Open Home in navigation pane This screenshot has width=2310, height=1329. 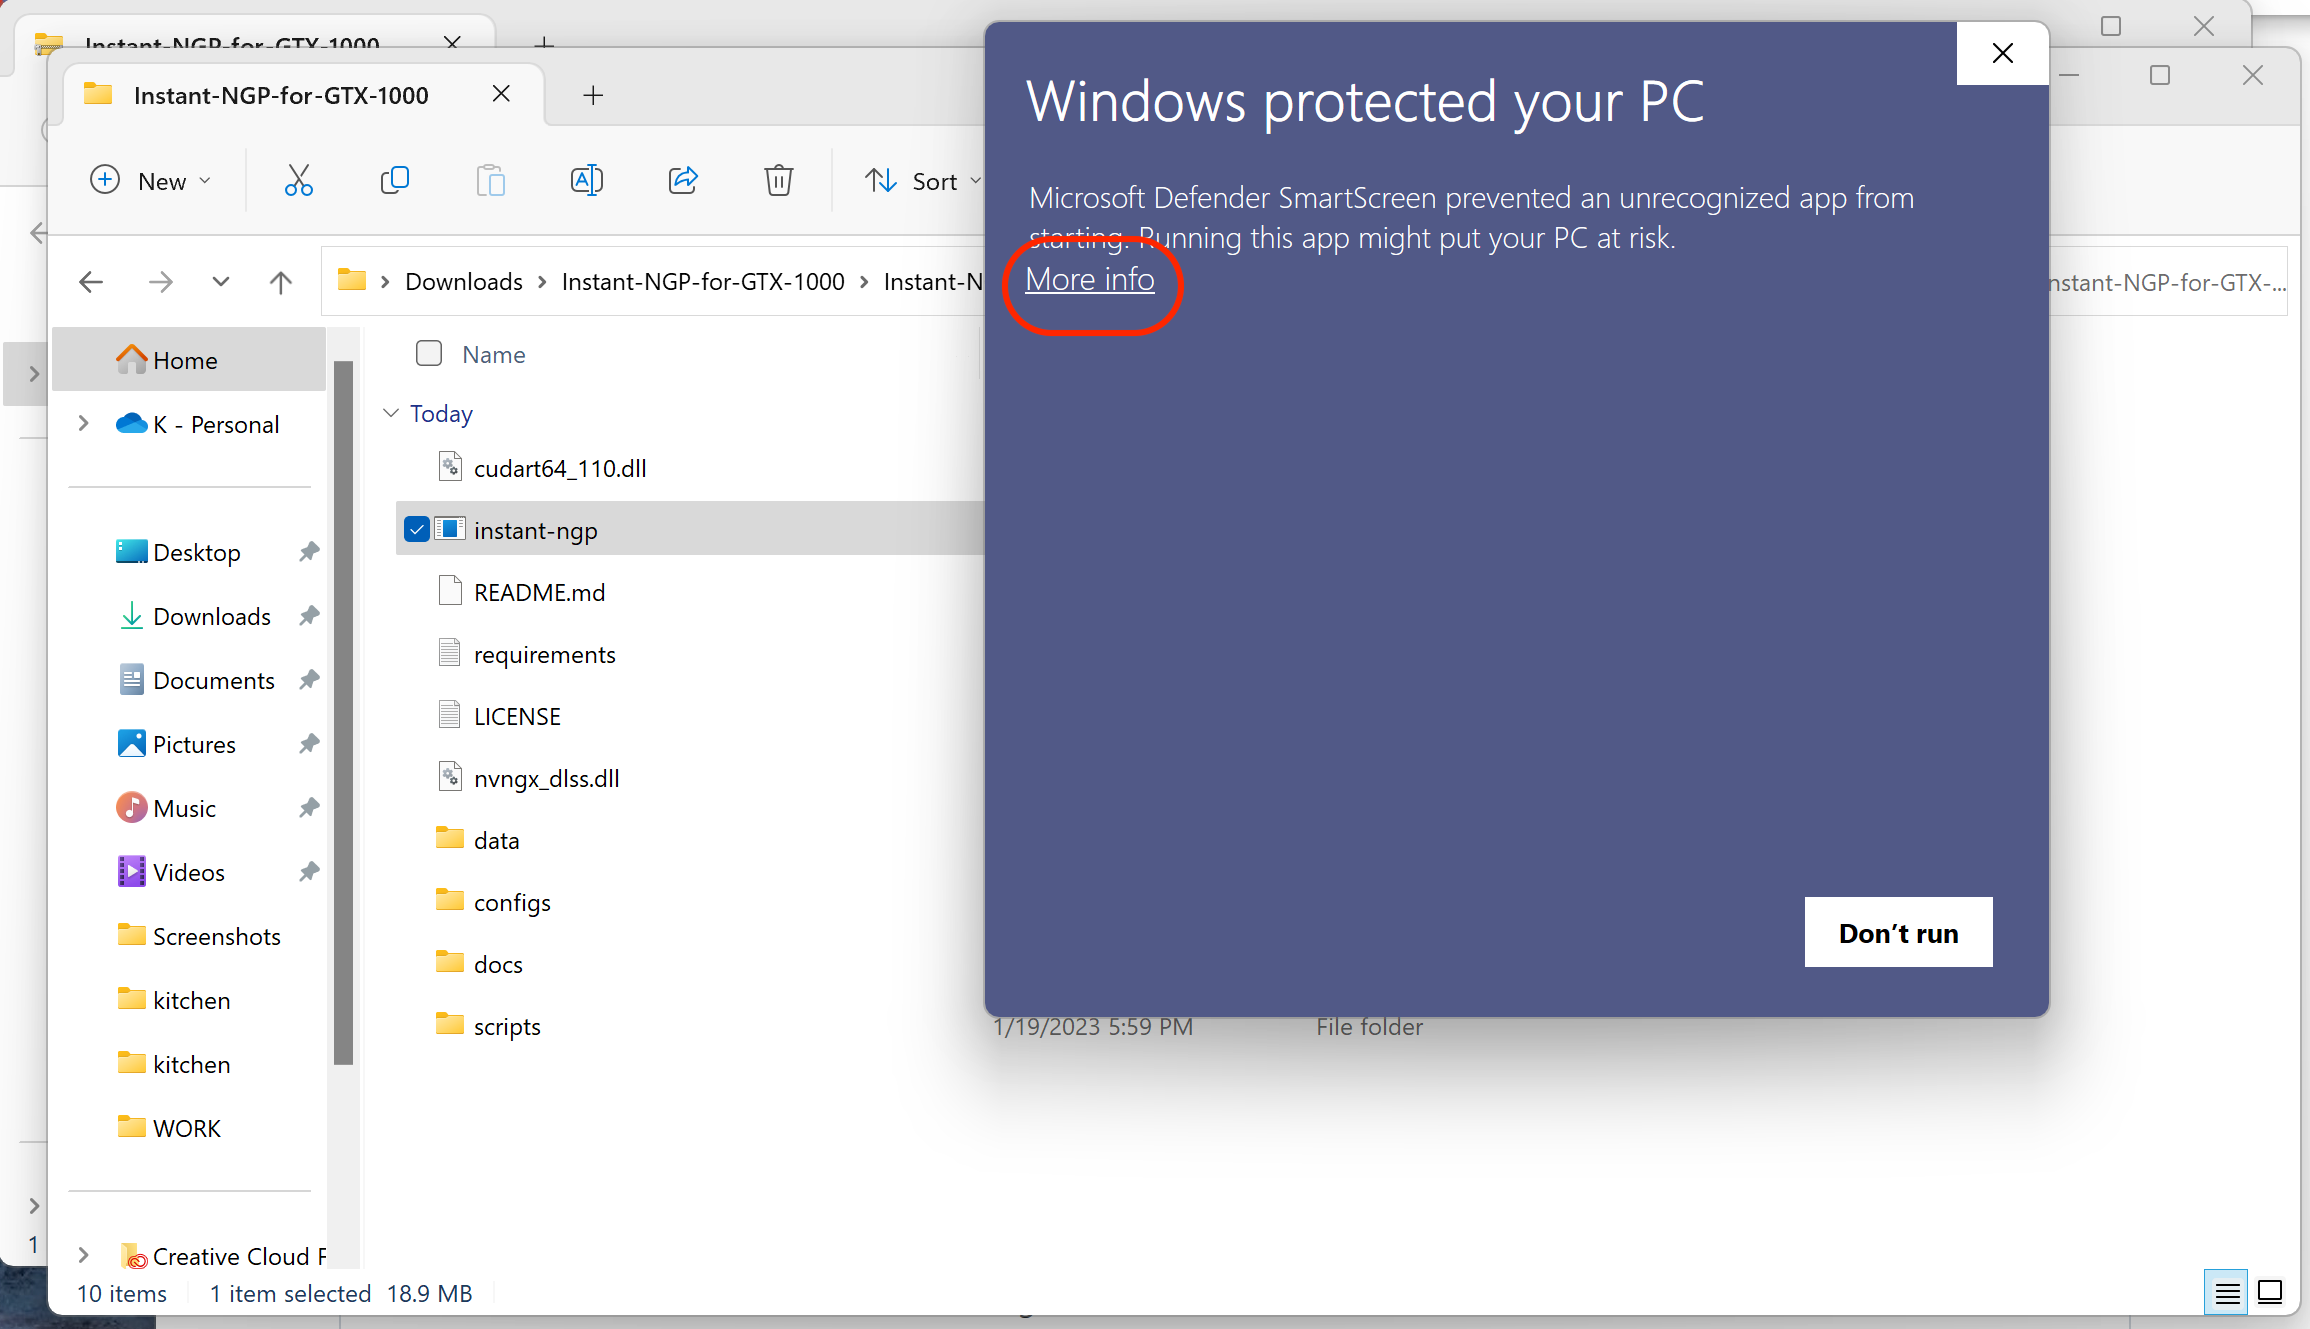pyautogui.click(x=188, y=360)
